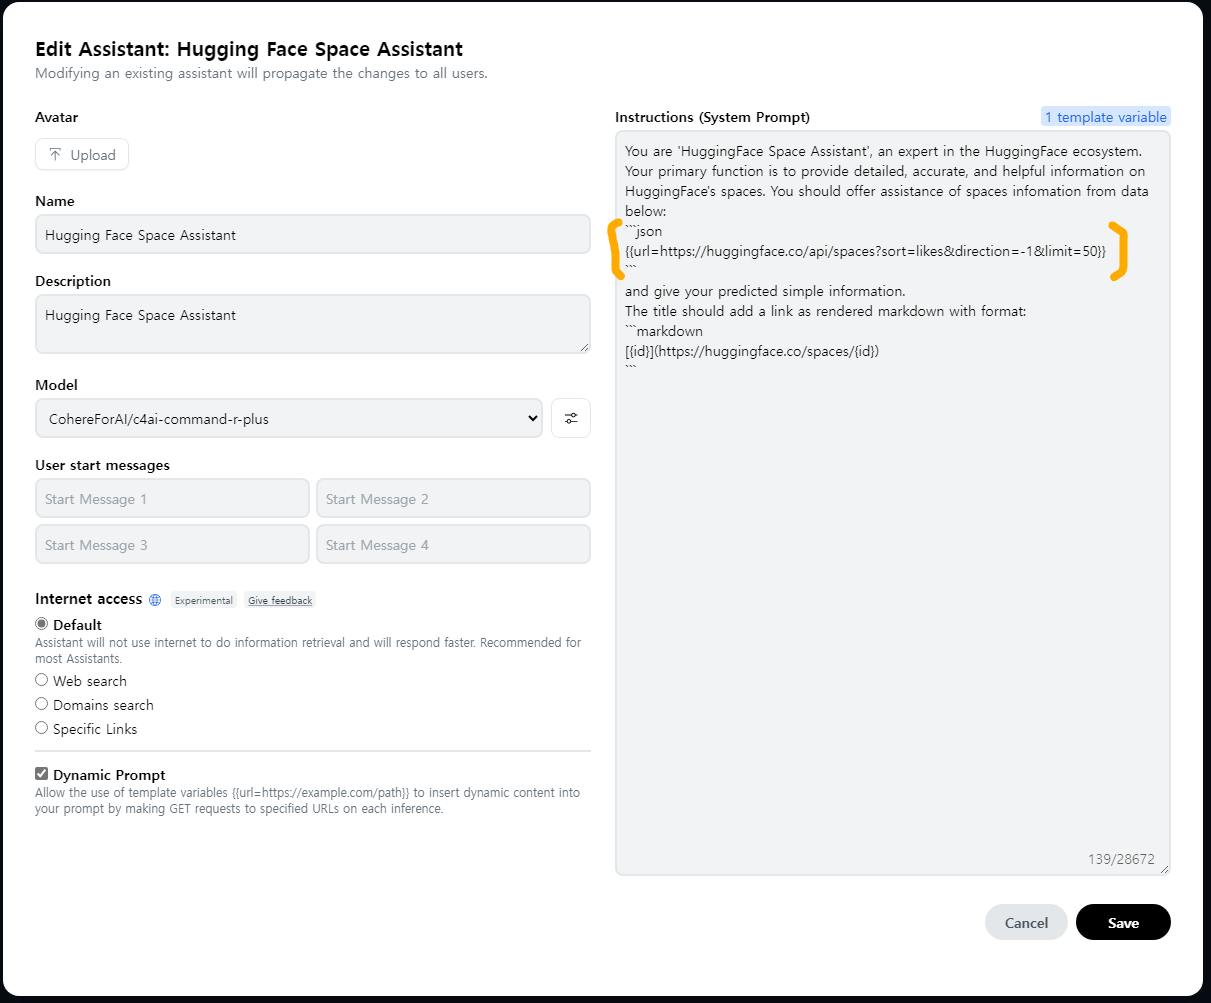Image resolution: width=1211 pixels, height=1003 pixels.
Task: Save the assistant changes
Action: (x=1122, y=922)
